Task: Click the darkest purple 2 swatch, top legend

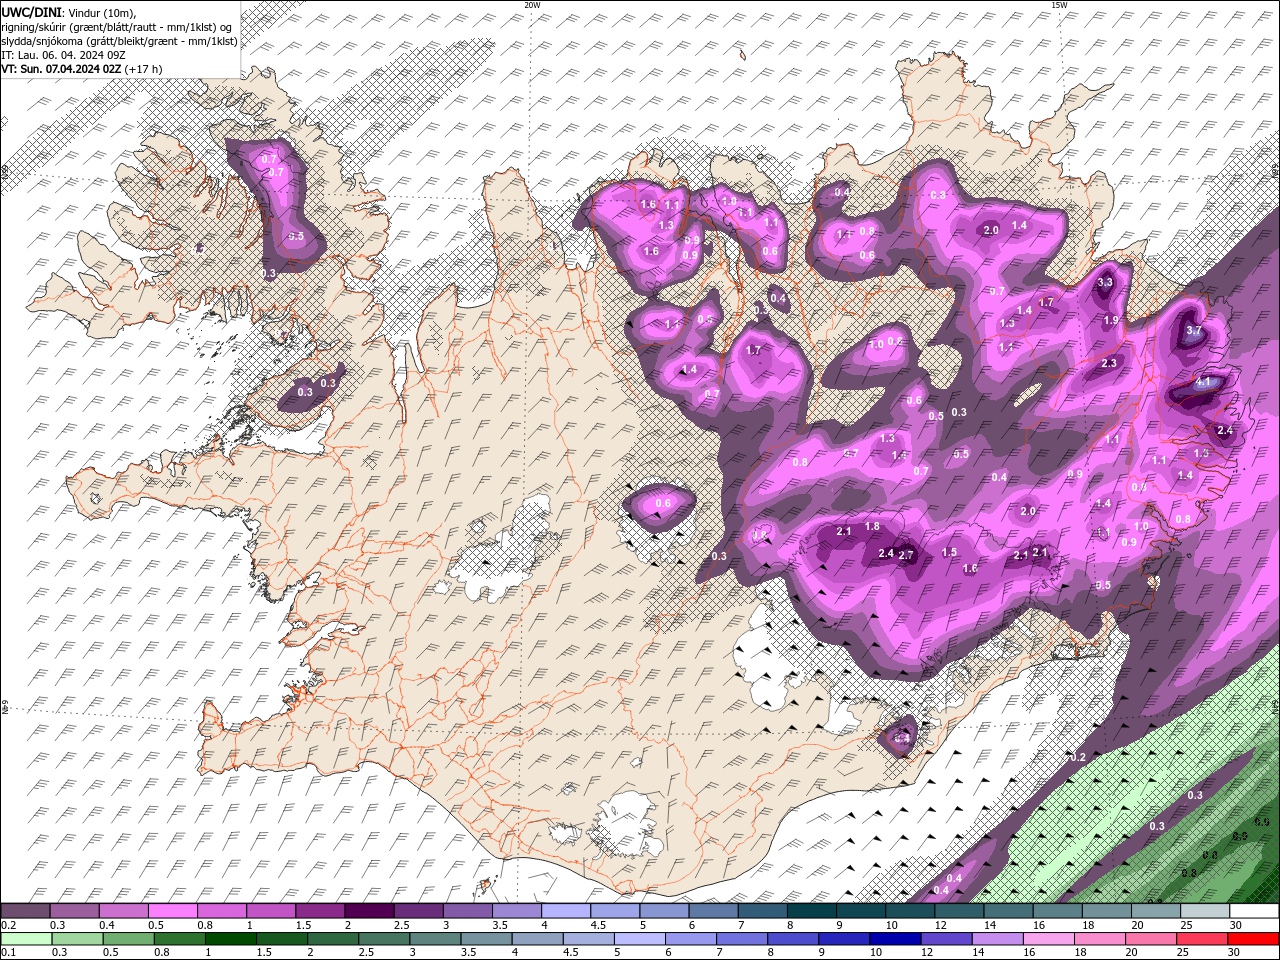Action: click(x=368, y=911)
